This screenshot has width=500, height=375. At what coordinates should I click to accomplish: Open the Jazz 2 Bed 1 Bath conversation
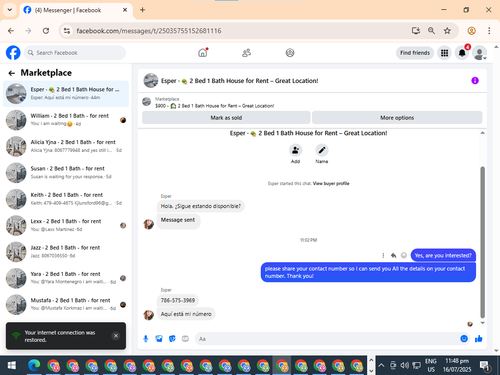pos(66,251)
